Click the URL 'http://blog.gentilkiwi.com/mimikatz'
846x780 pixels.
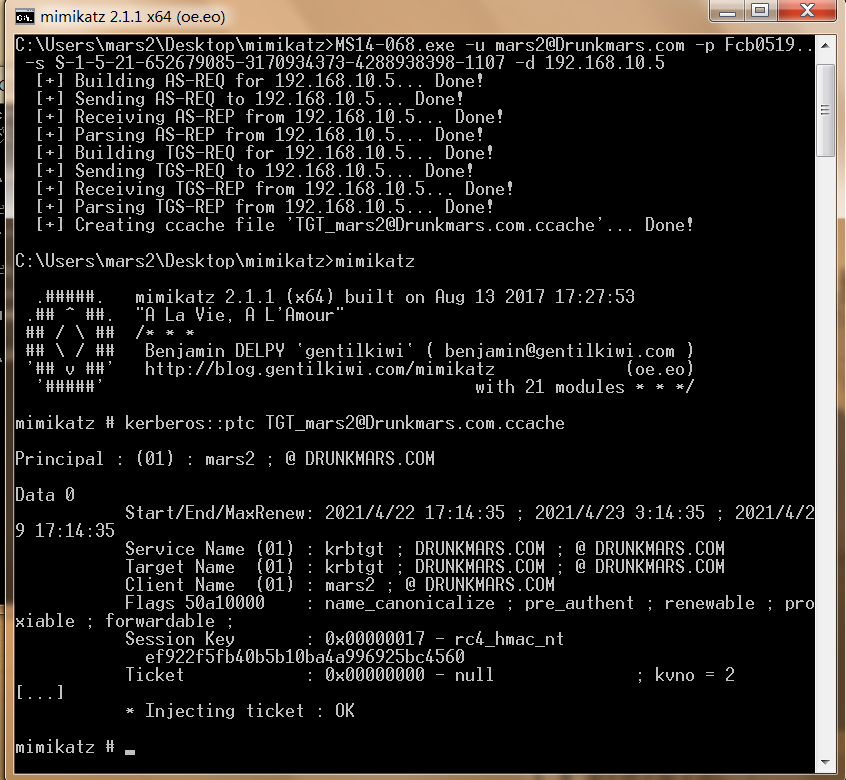click(x=319, y=369)
